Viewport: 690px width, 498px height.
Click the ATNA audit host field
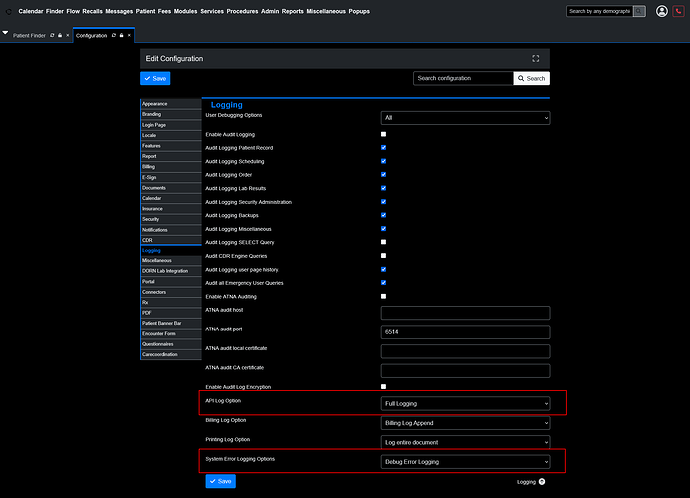(x=465, y=313)
